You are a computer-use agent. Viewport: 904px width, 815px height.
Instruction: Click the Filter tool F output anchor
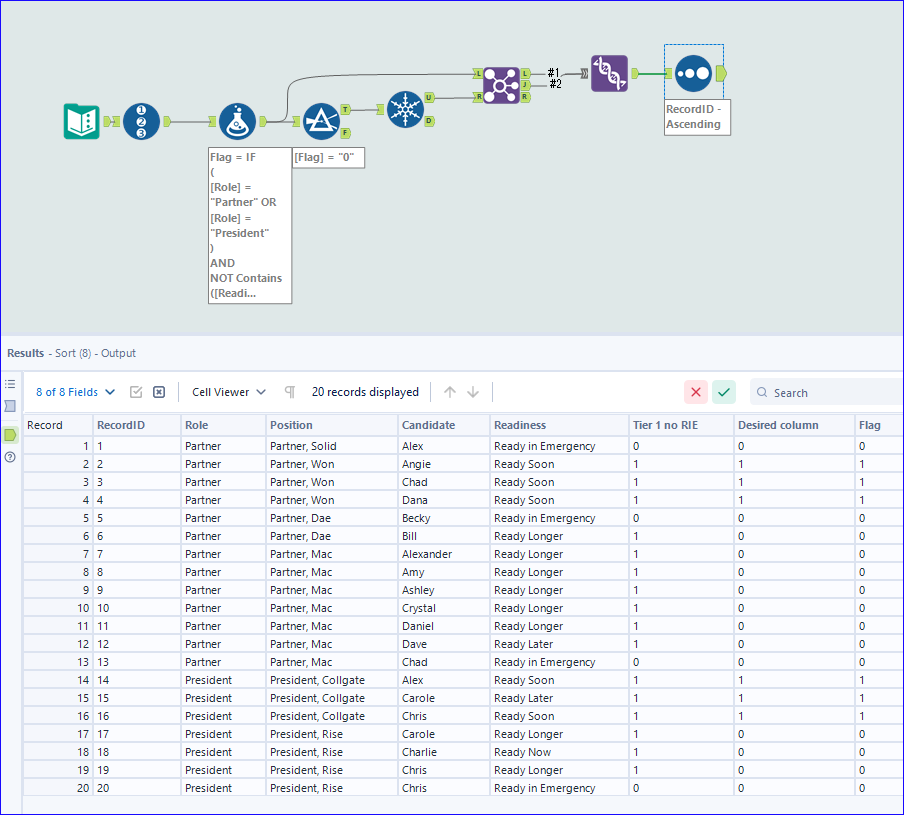pos(345,133)
